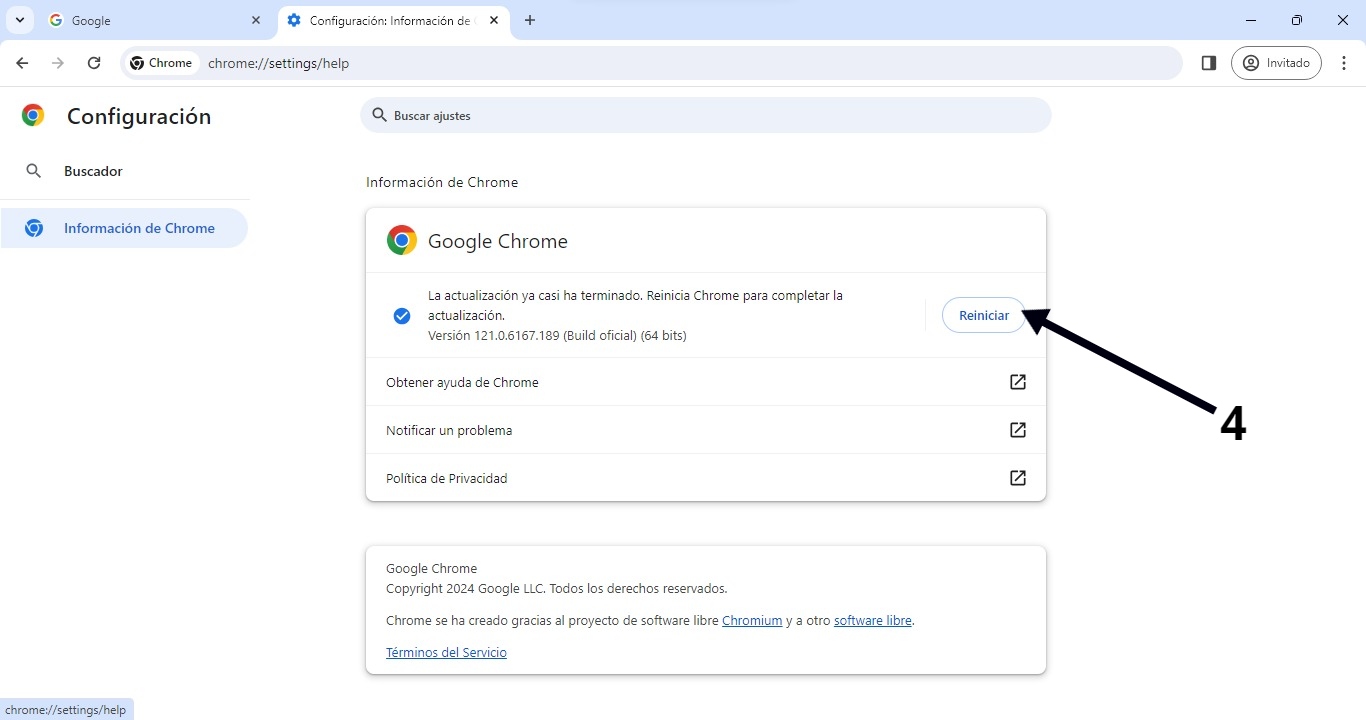Open Obtener ayuda de Chrome
The height and width of the screenshot is (720, 1366).
[x=706, y=382]
